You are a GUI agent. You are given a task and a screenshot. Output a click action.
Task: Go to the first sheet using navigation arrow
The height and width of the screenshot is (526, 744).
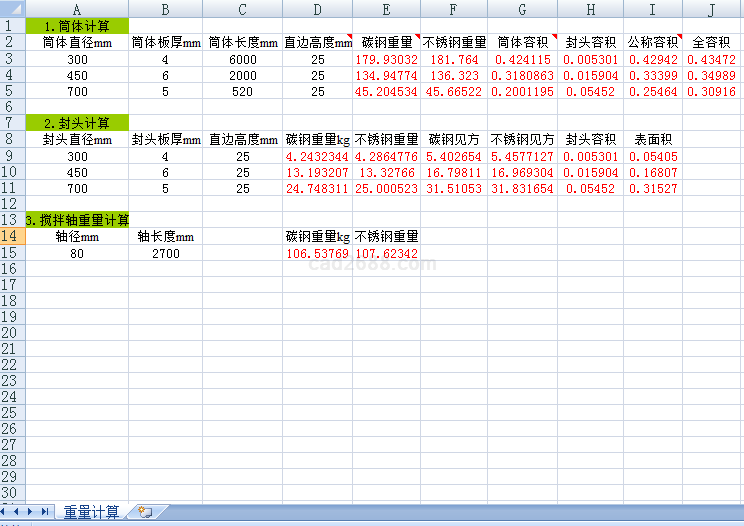pyautogui.click(x=7, y=512)
